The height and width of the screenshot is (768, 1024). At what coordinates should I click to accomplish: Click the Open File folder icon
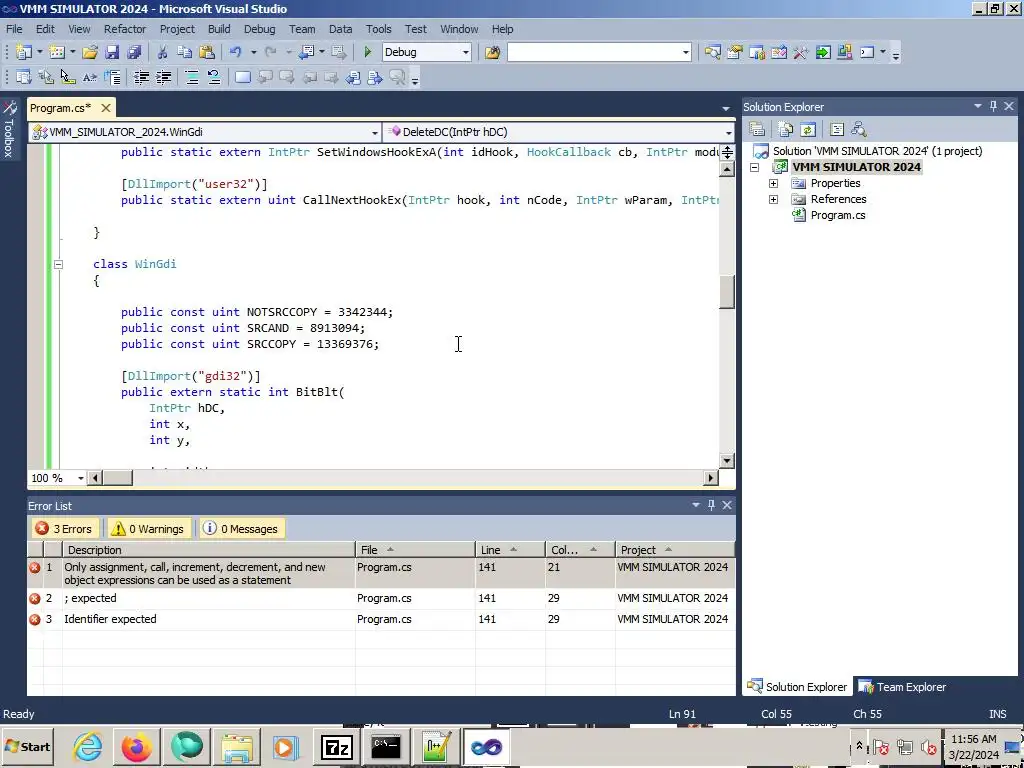90,52
